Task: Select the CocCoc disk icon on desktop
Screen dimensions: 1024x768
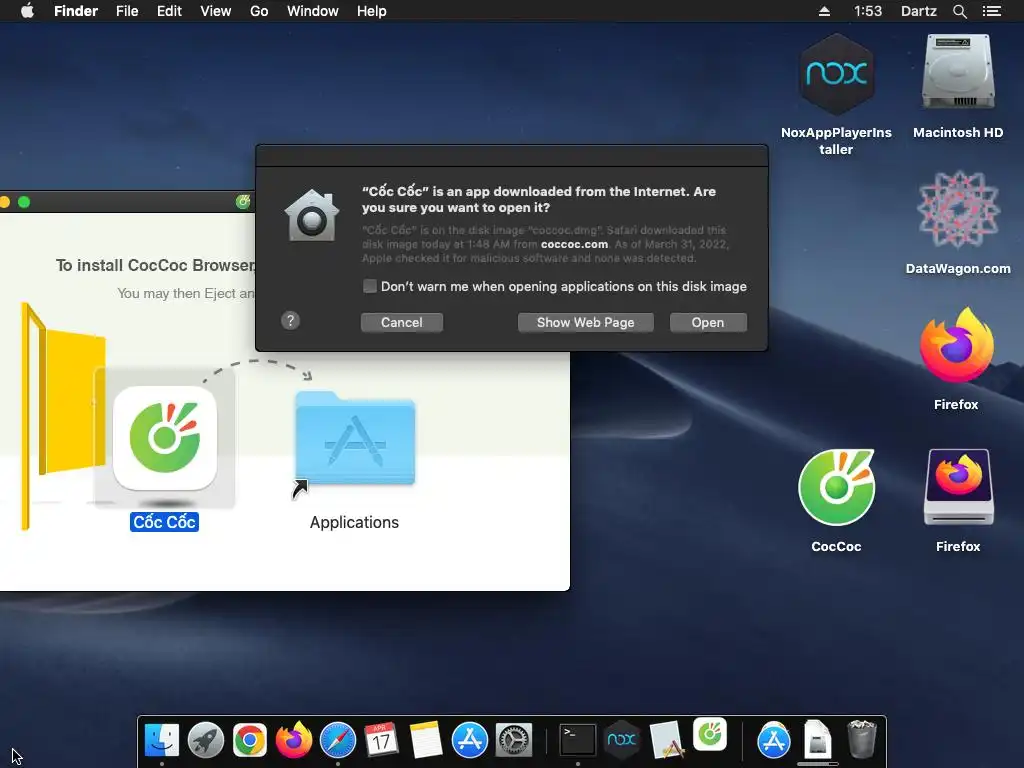Action: tap(837, 487)
